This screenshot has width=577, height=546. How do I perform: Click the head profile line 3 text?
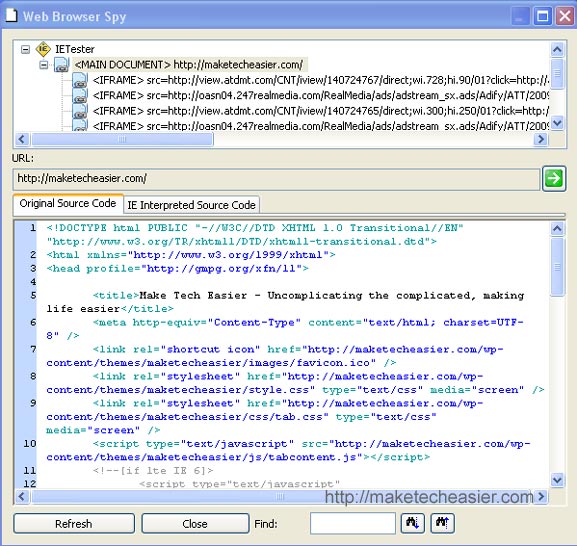pyautogui.click(x=177, y=268)
